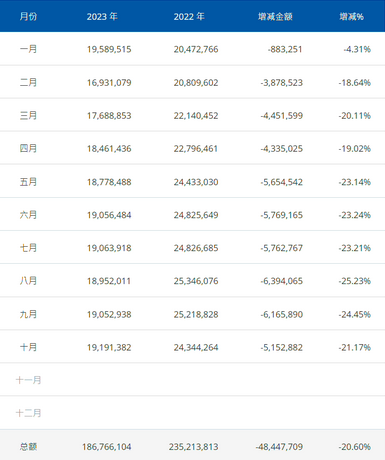The height and width of the screenshot is (460, 385).
Task: Select 八月 2022 value 25,346,076
Action: tap(196, 281)
